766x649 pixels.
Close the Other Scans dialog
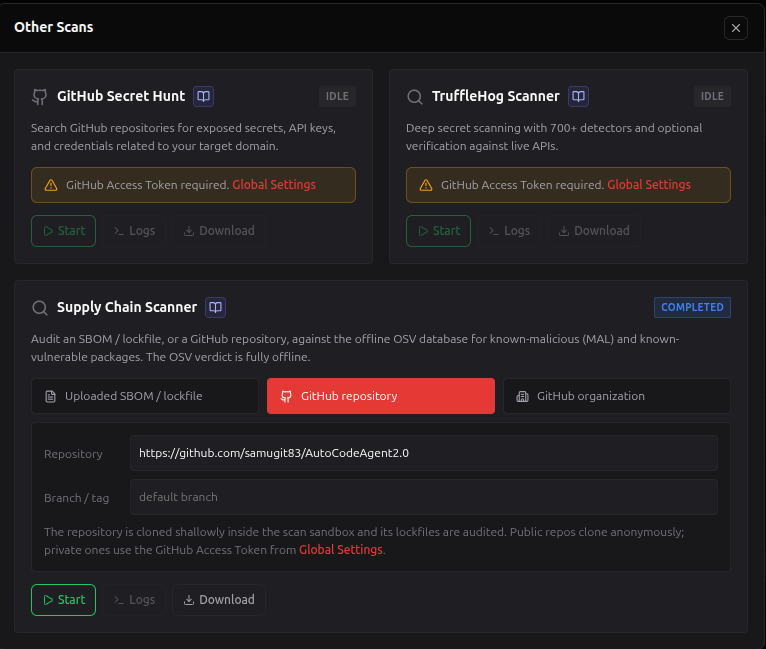(x=736, y=28)
